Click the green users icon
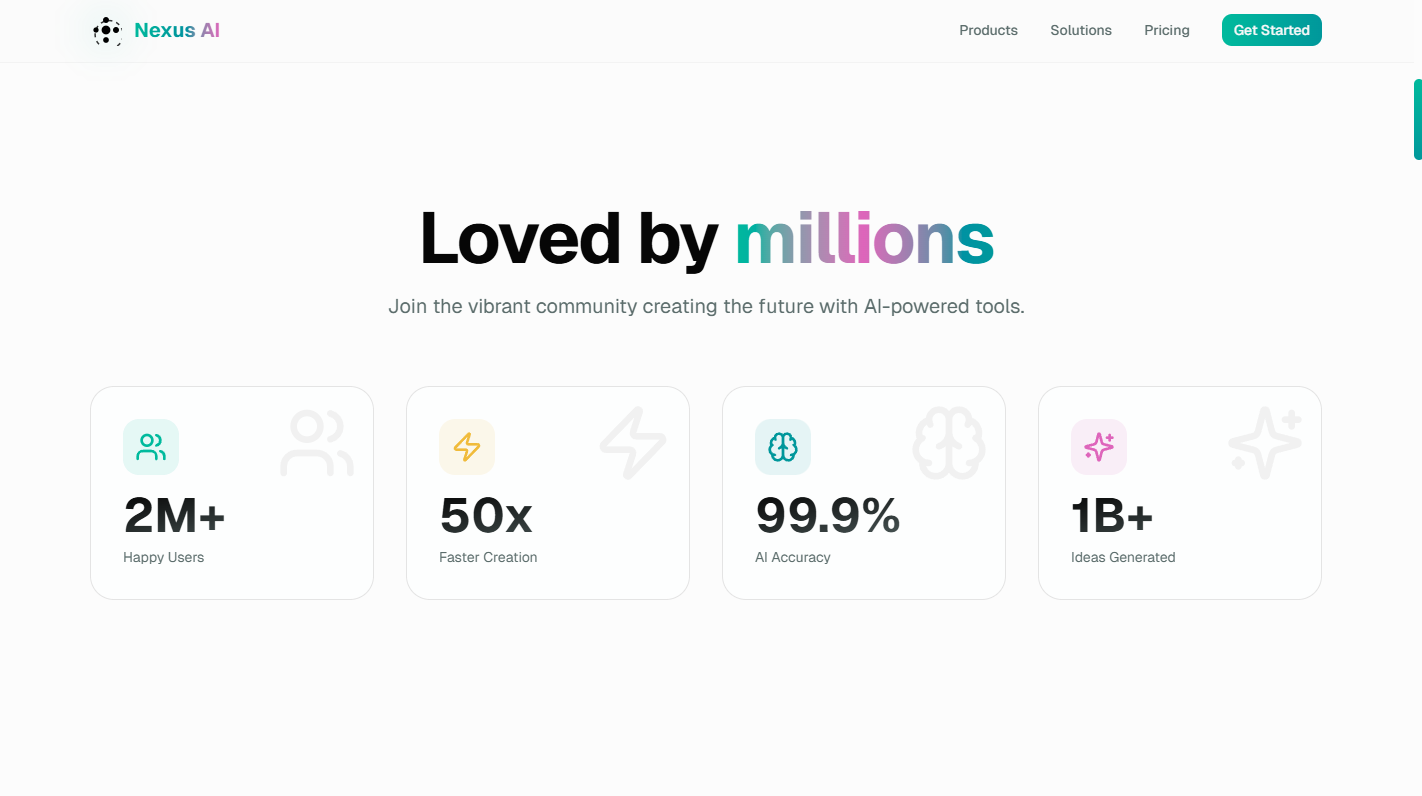The image size is (1422, 796). [151, 447]
